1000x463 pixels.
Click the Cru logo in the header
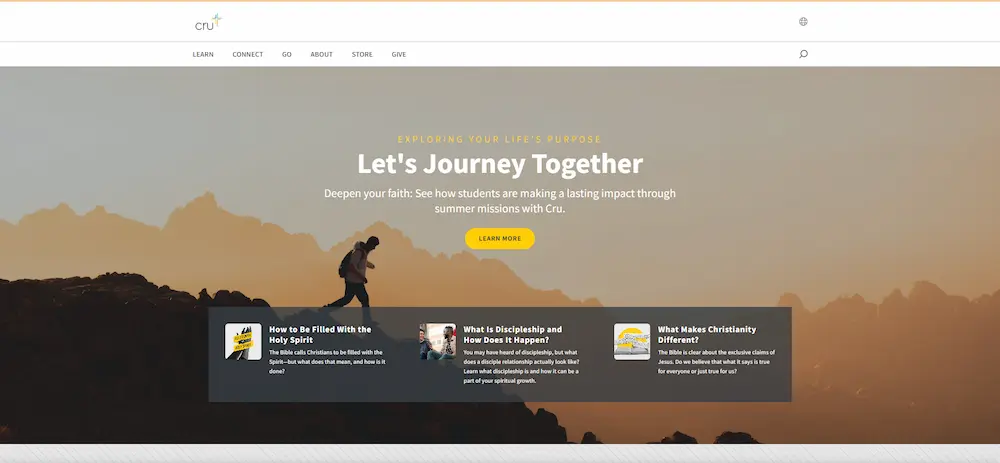(208, 22)
